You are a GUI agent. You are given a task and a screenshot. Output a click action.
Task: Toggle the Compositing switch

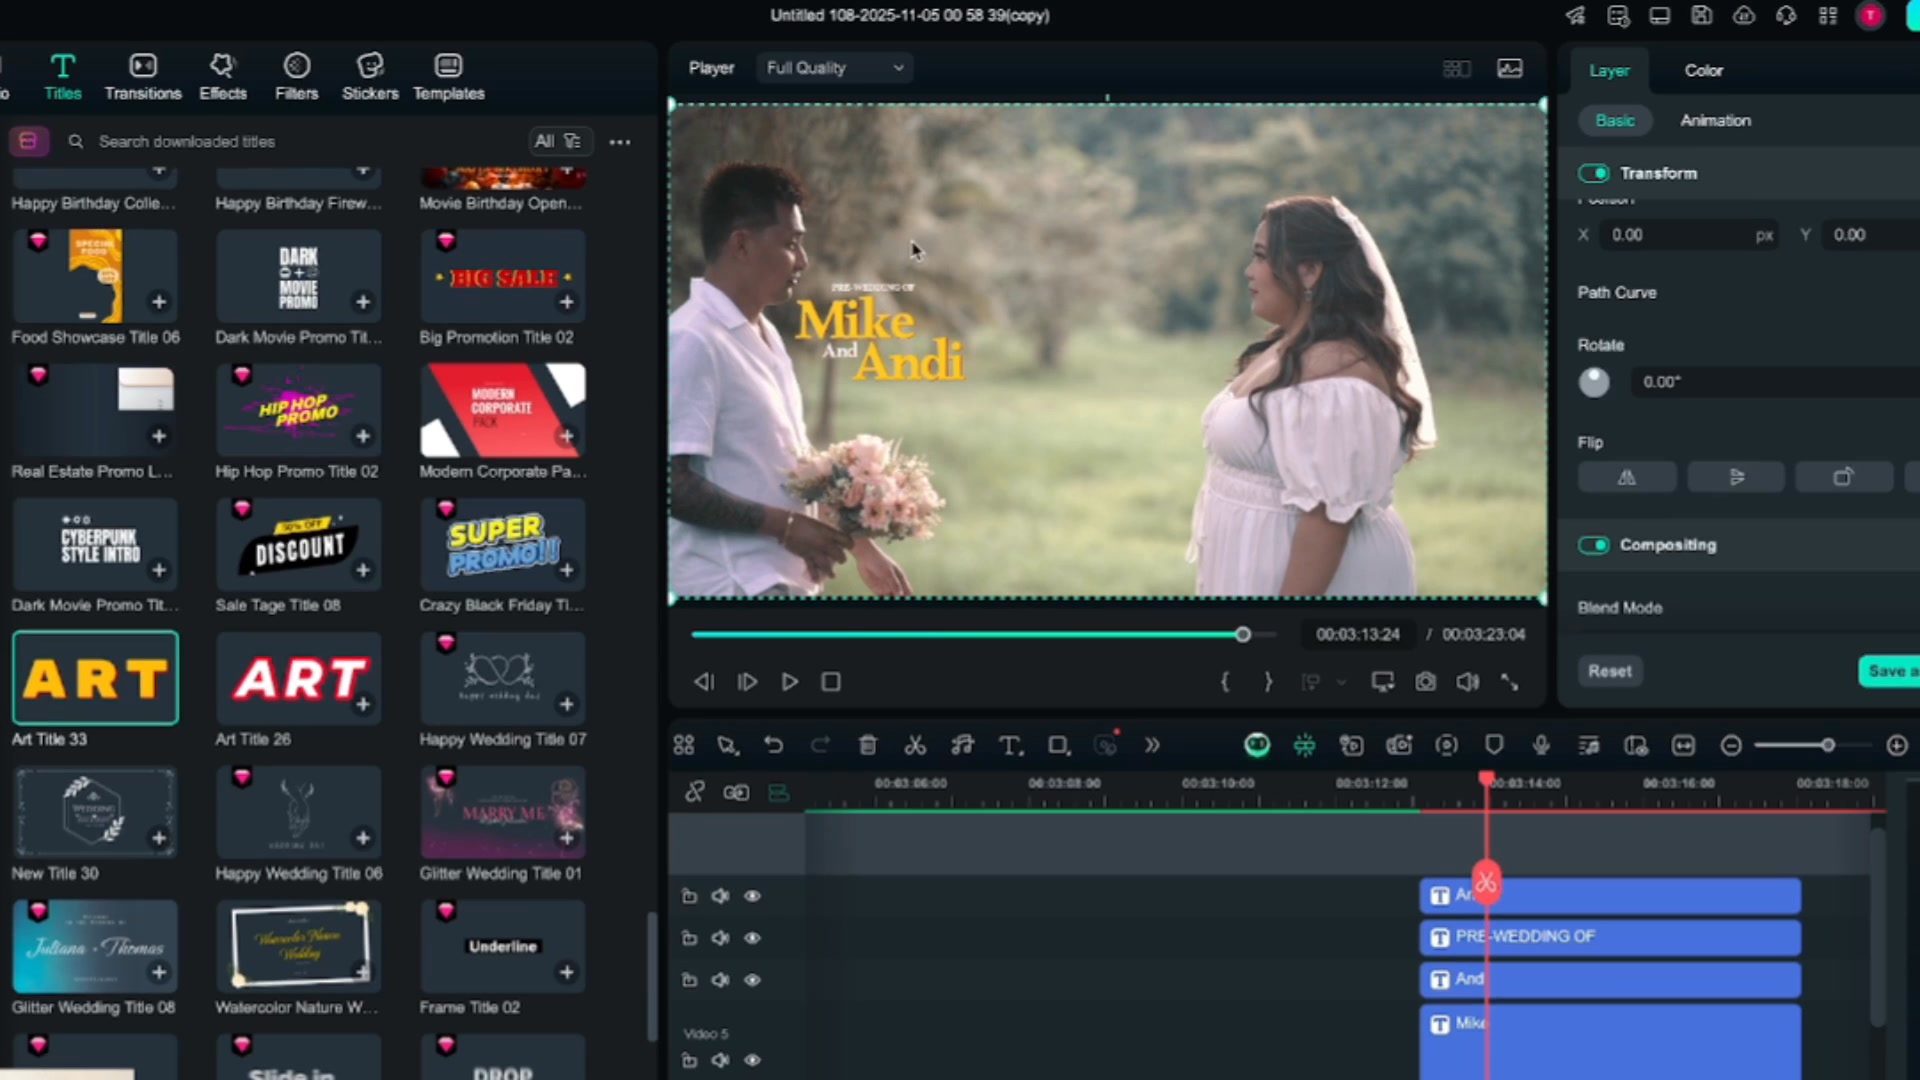(1593, 545)
